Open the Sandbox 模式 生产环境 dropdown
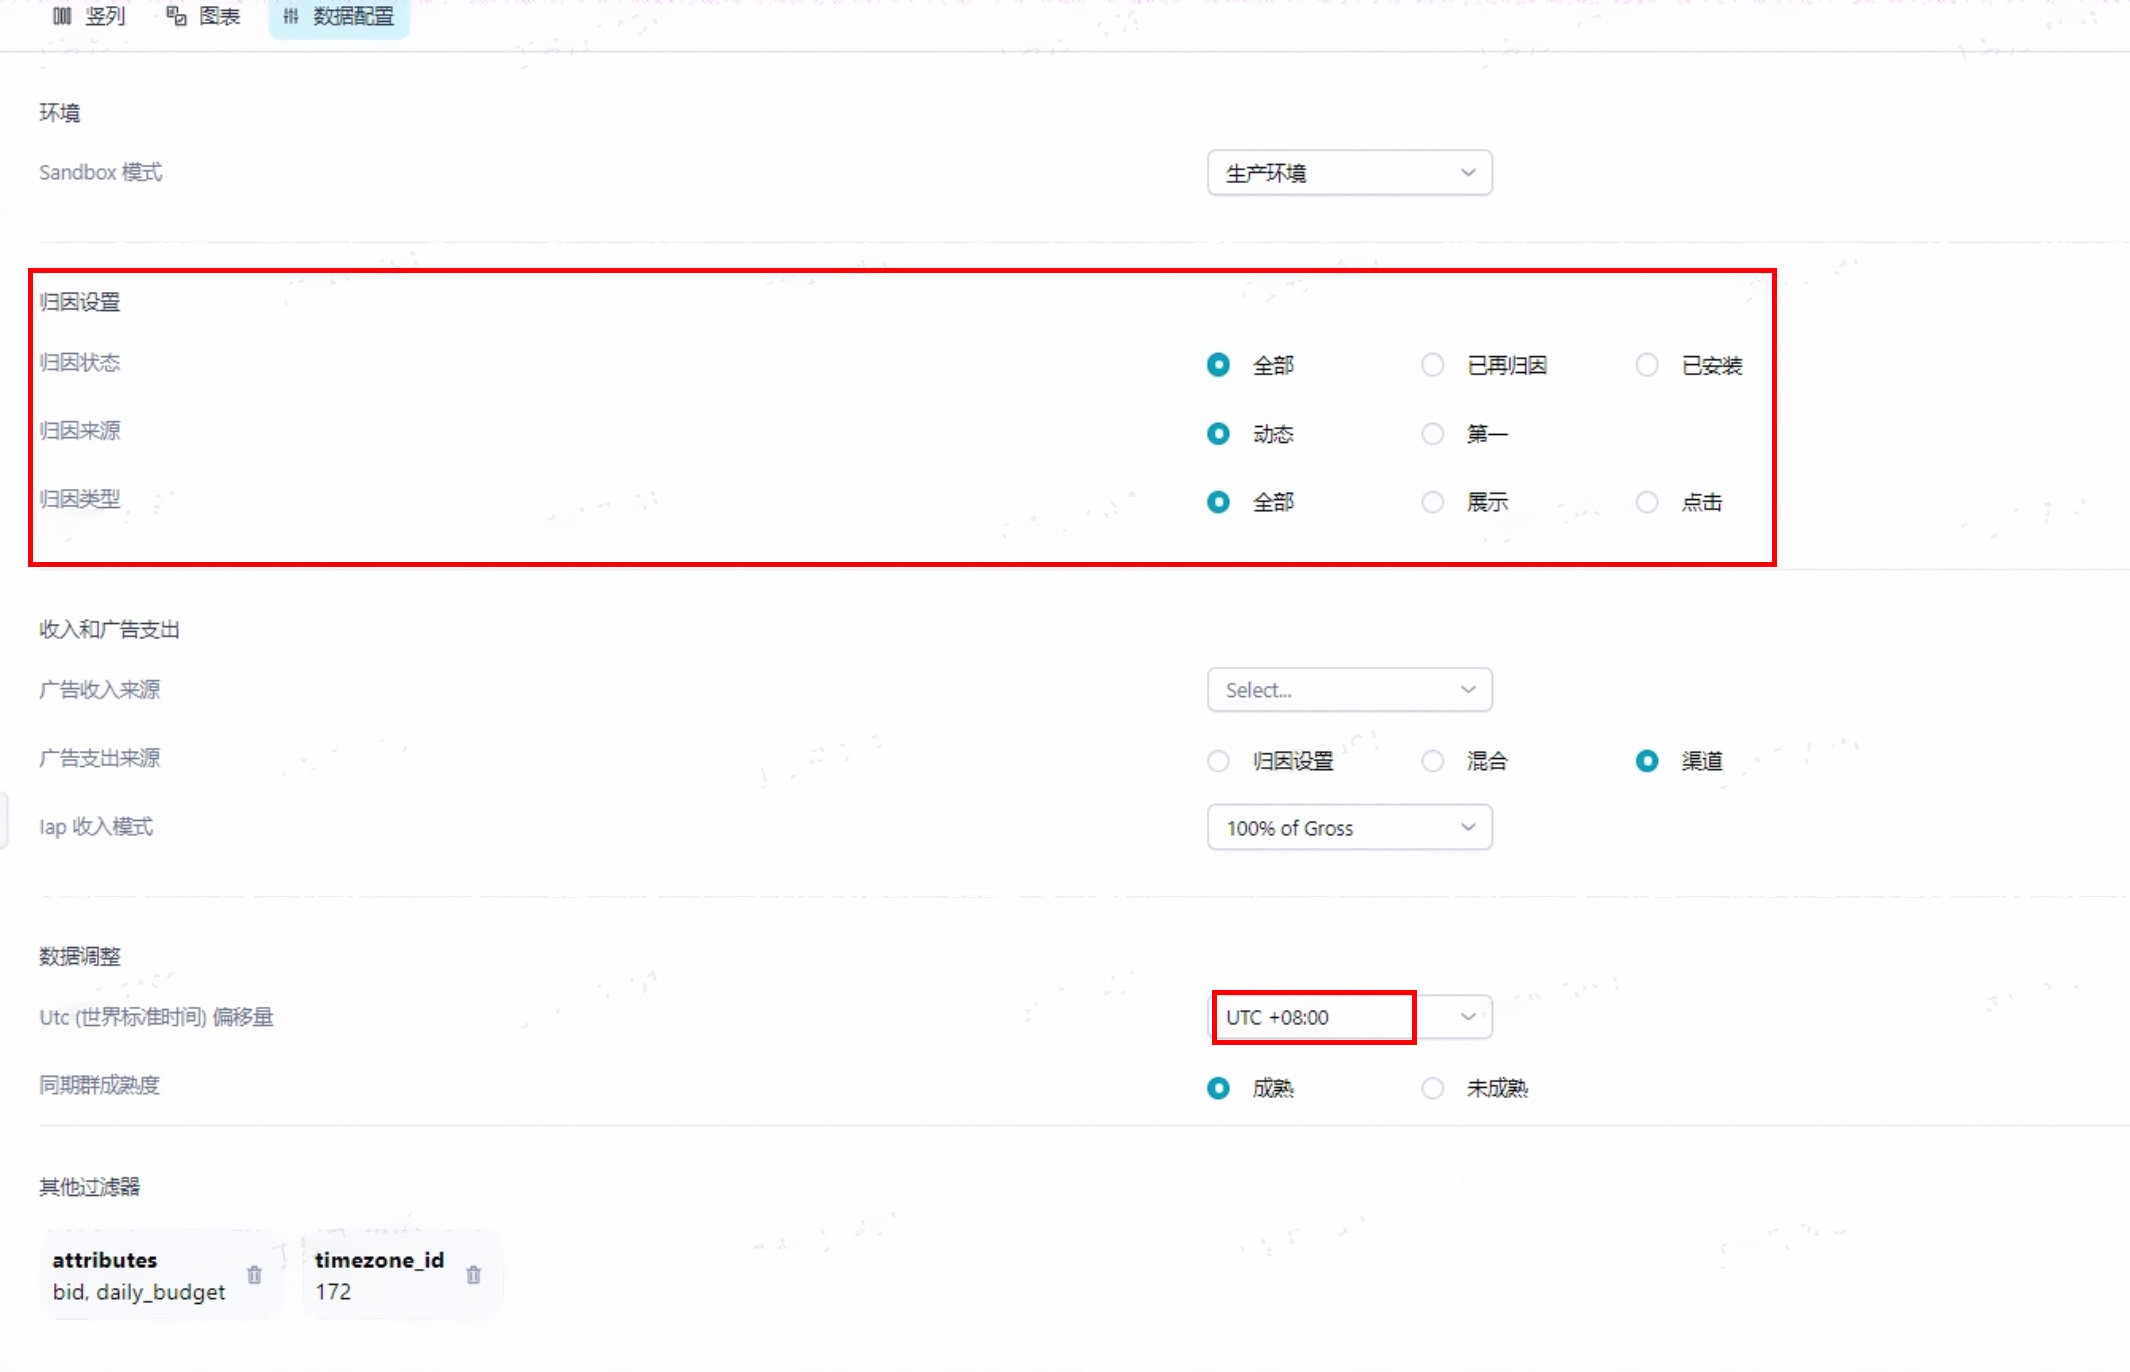Screen dimensions: 2130x1372 point(1349,173)
